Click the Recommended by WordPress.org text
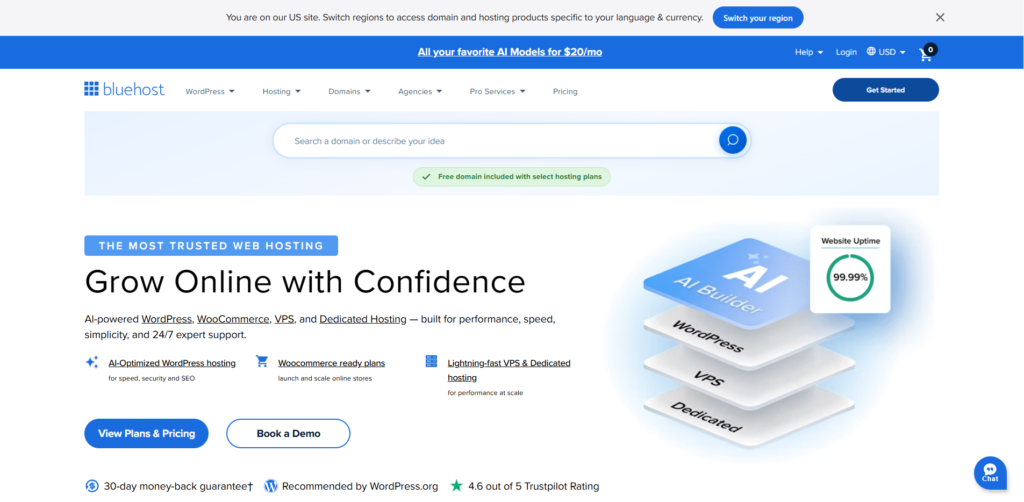The height and width of the screenshot is (502, 1024). [x=360, y=486]
